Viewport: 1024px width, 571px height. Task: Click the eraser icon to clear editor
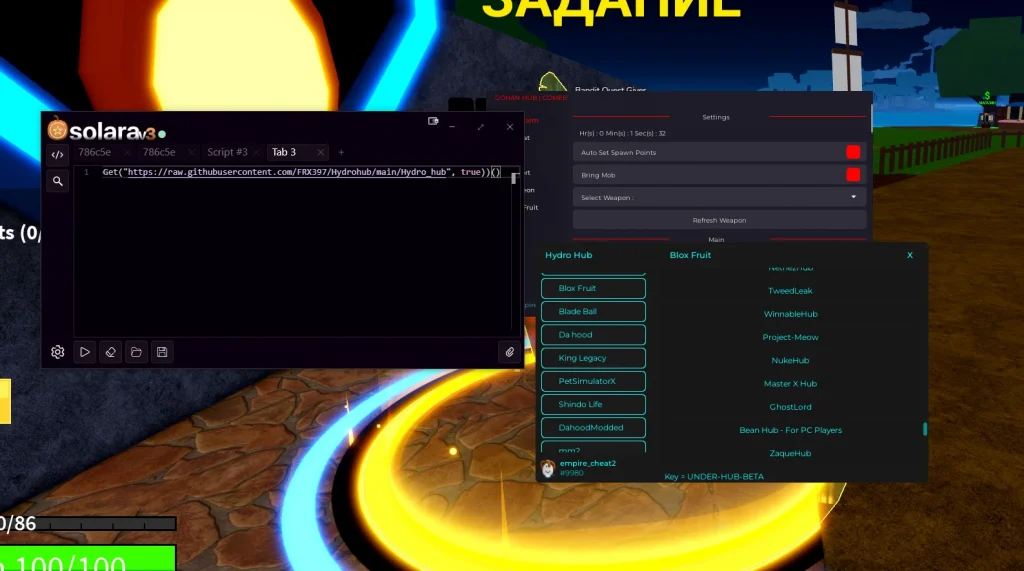(111, 352)
